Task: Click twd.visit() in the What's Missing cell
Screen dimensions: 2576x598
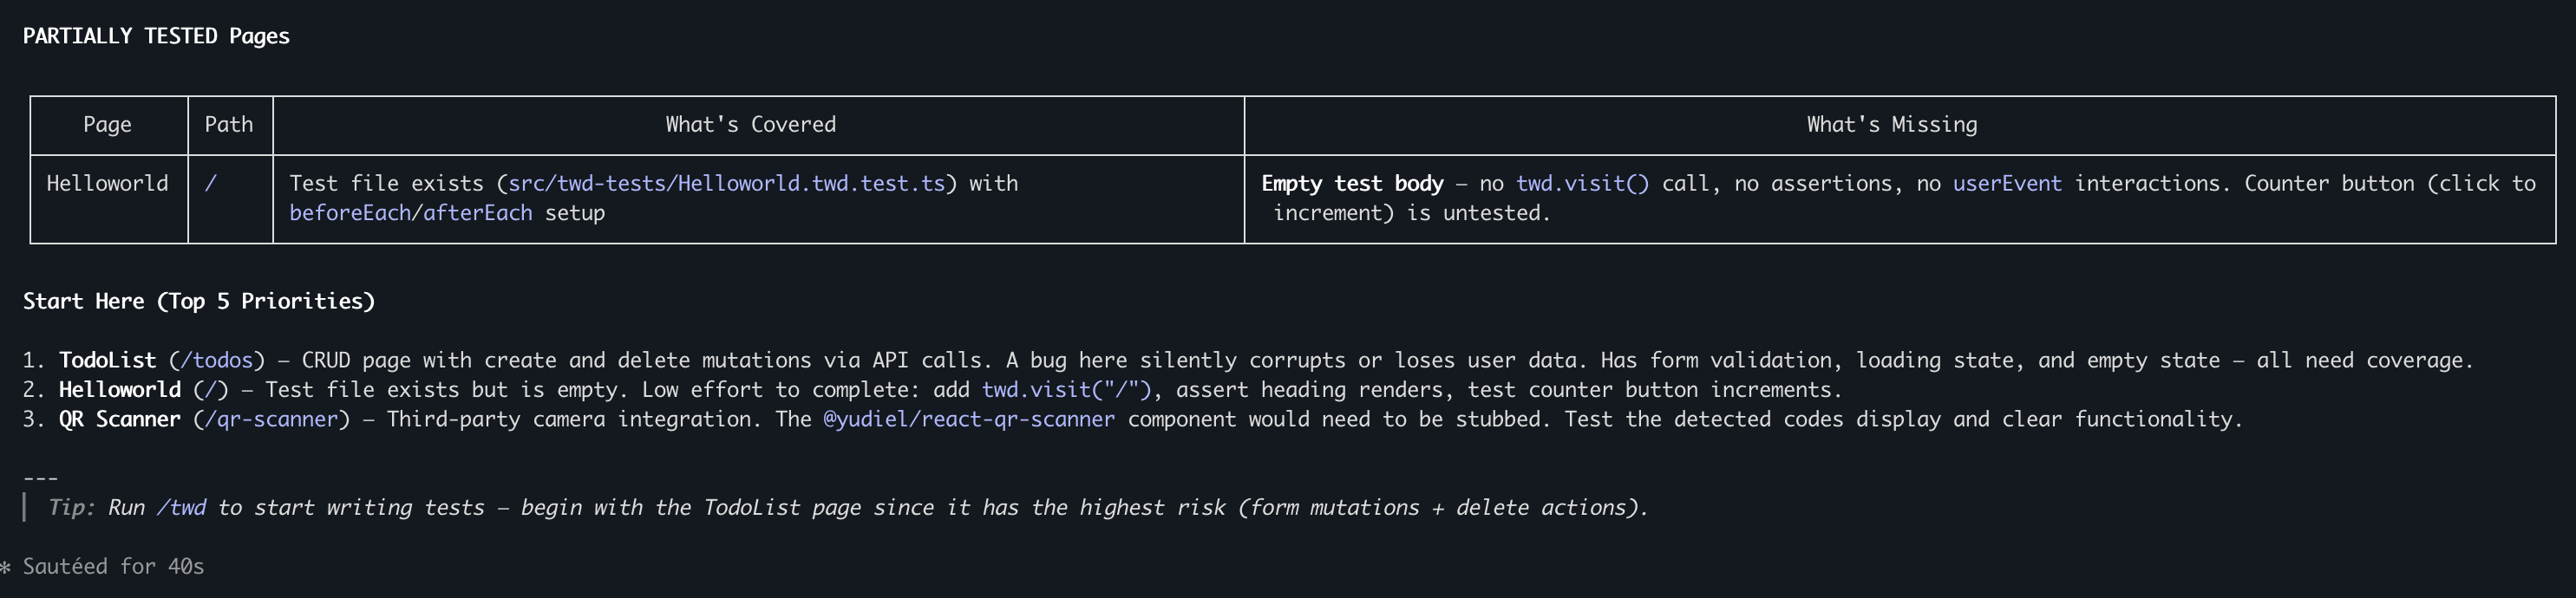Action: coord(1582,184)
